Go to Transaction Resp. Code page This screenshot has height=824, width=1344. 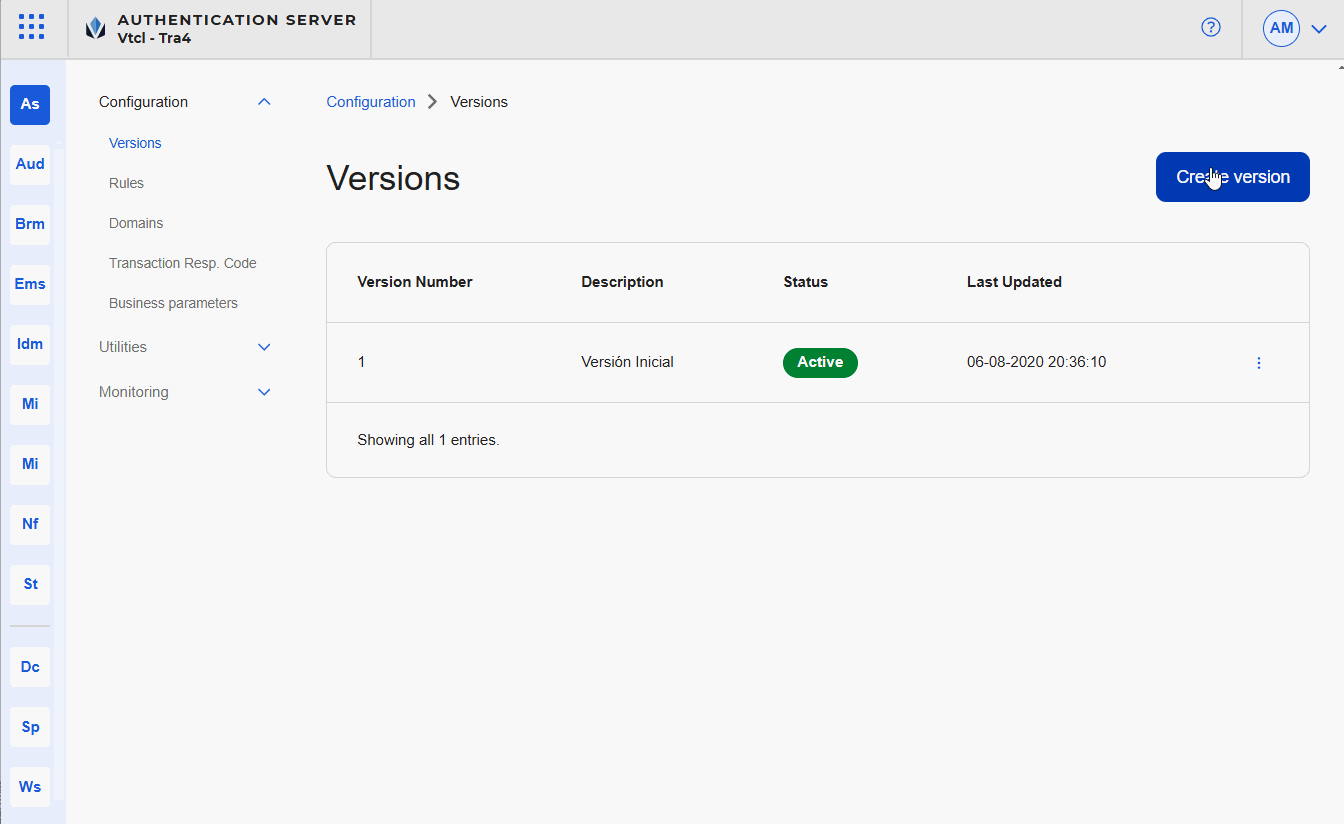(x=182, y=263)
